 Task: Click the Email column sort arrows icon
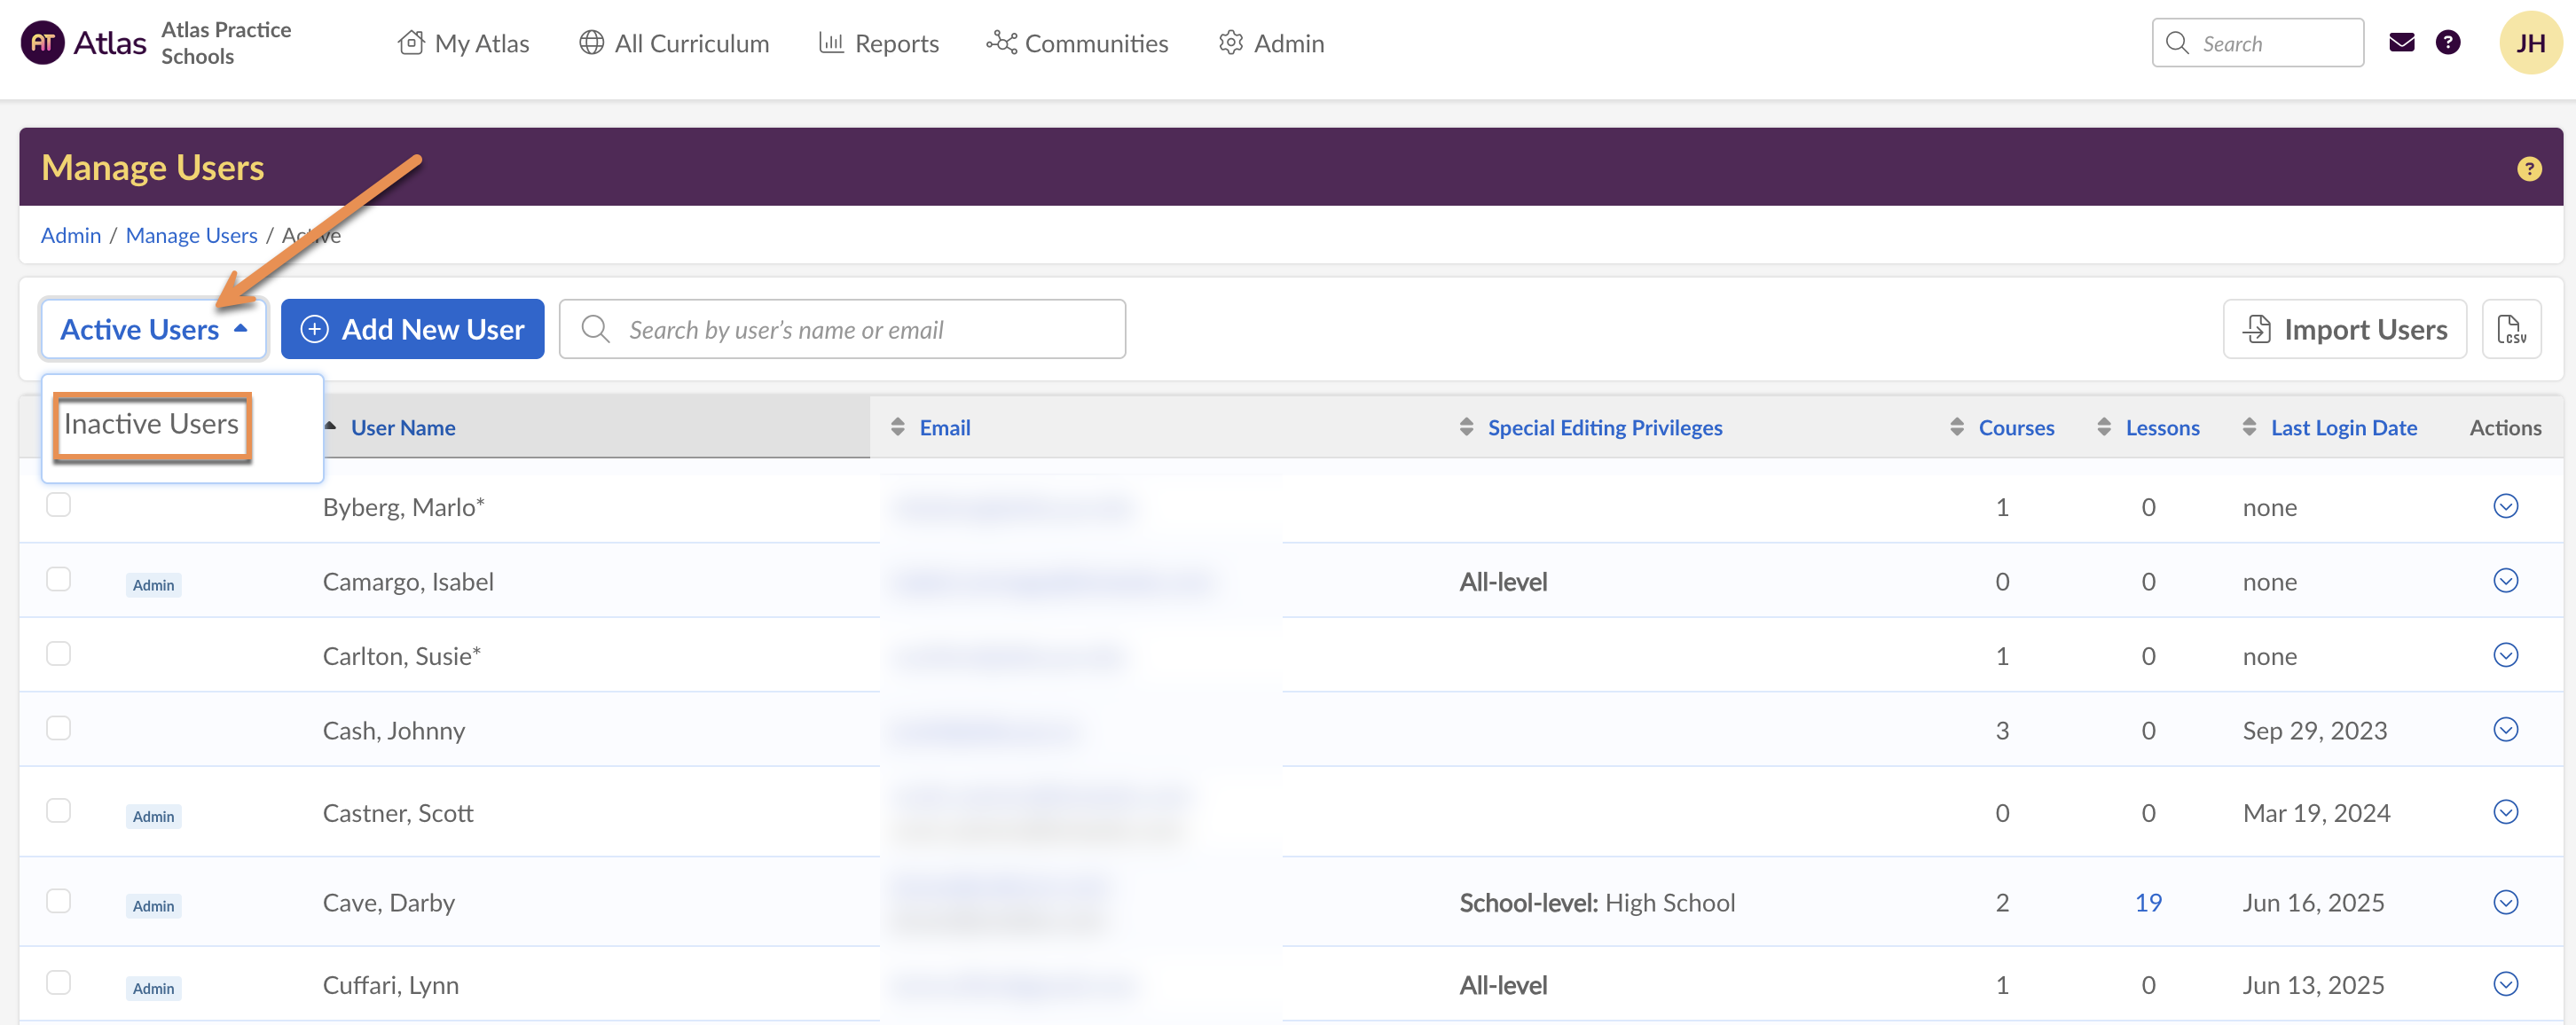897,427
